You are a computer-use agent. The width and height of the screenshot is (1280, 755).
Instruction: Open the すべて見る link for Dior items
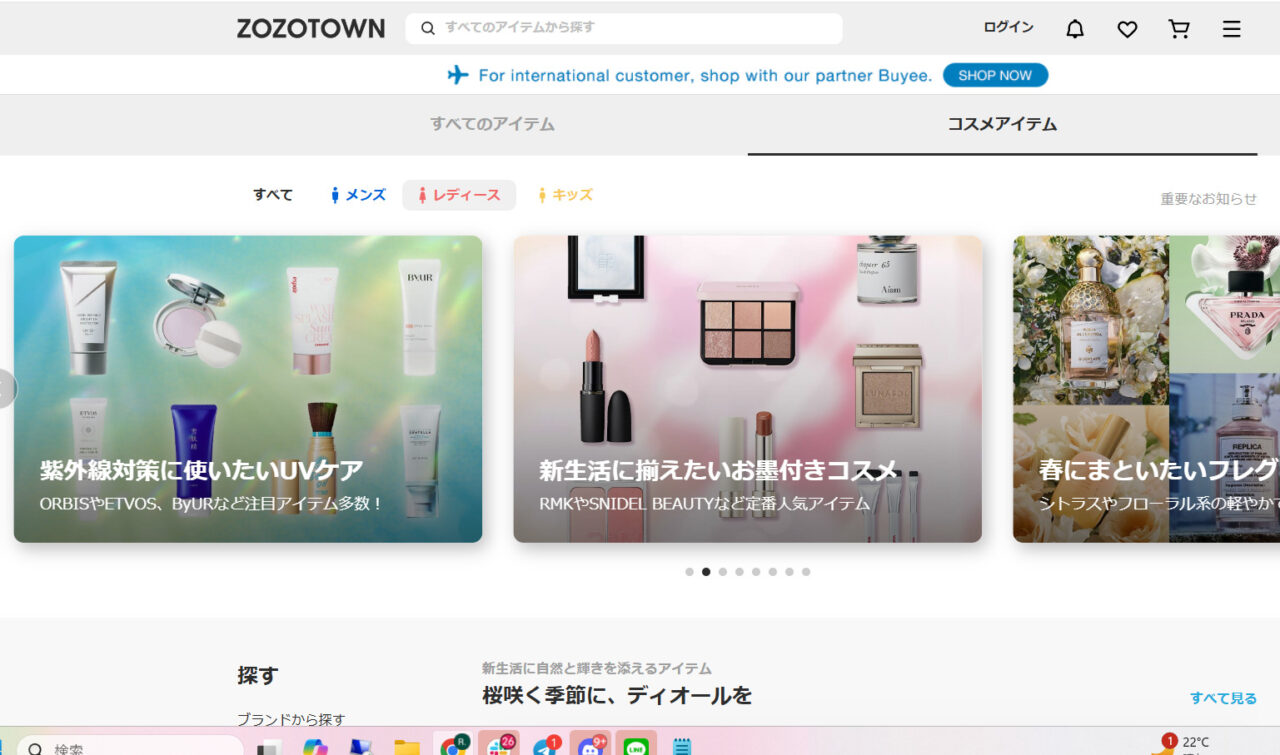[x=1223, y=697]
